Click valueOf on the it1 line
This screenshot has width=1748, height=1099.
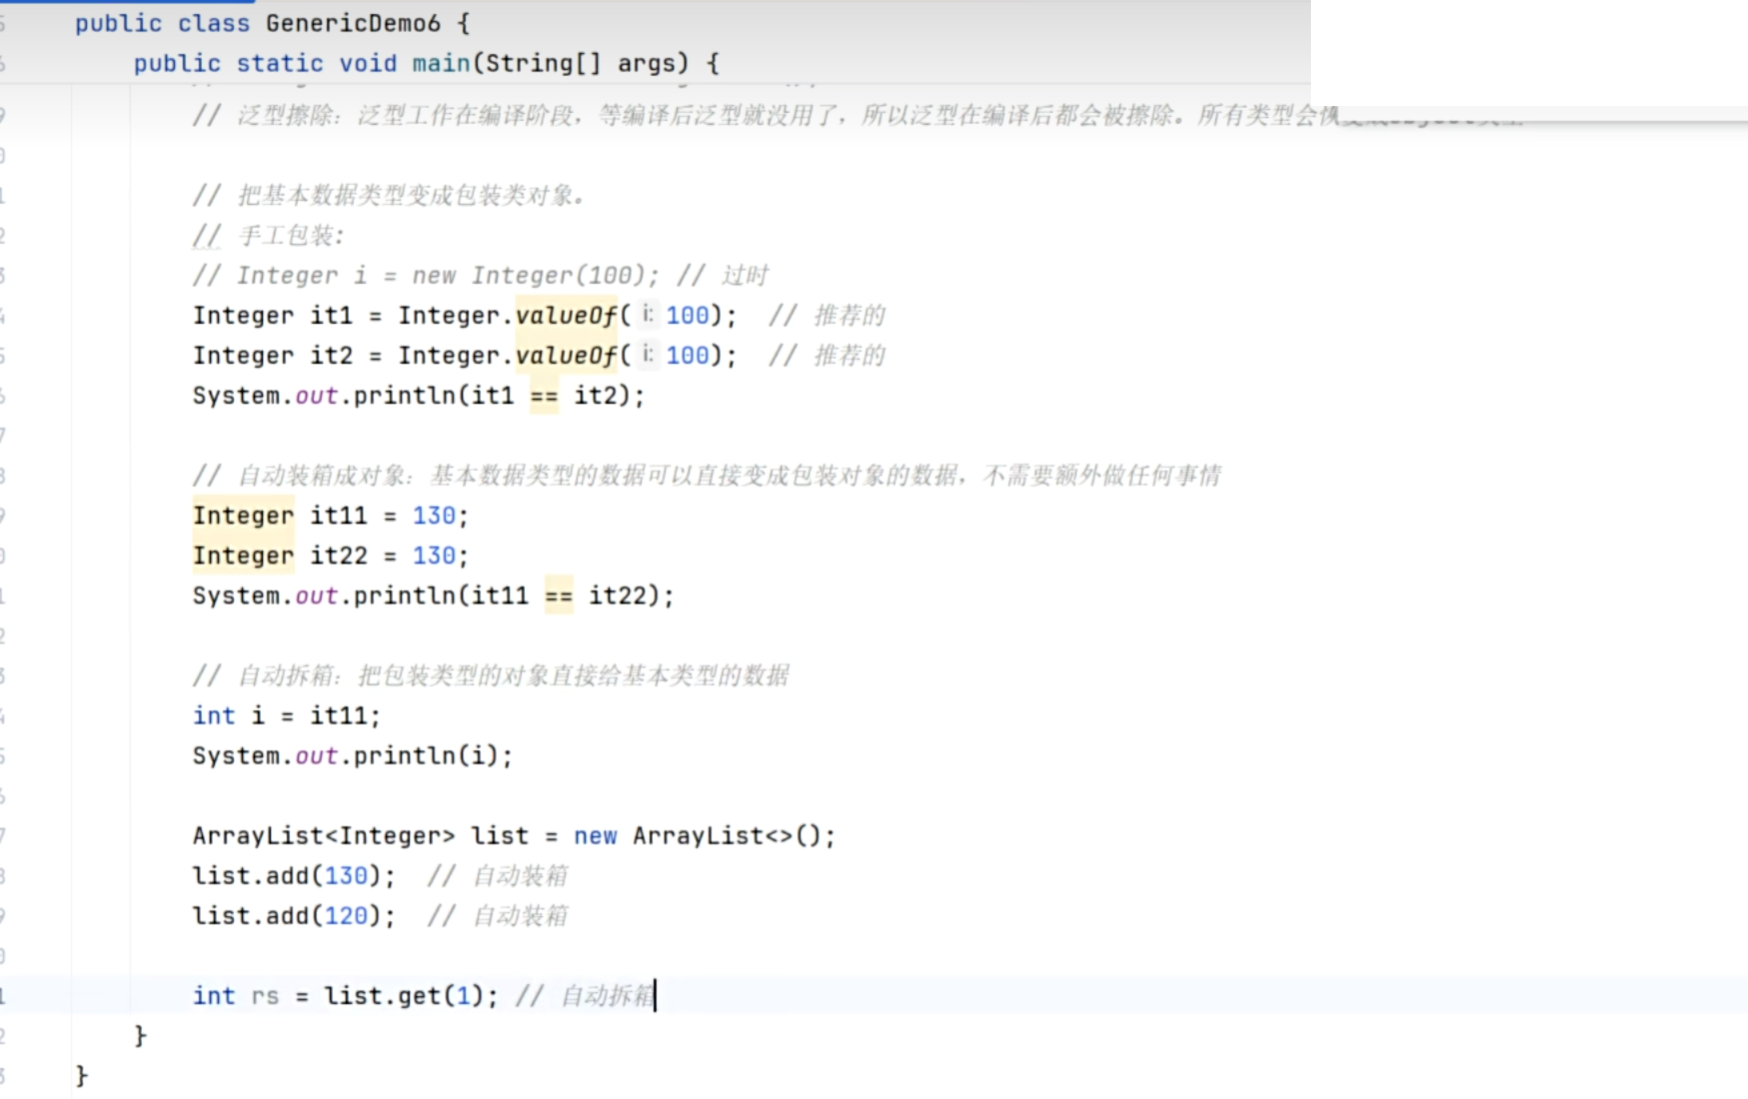coord(567,316)
